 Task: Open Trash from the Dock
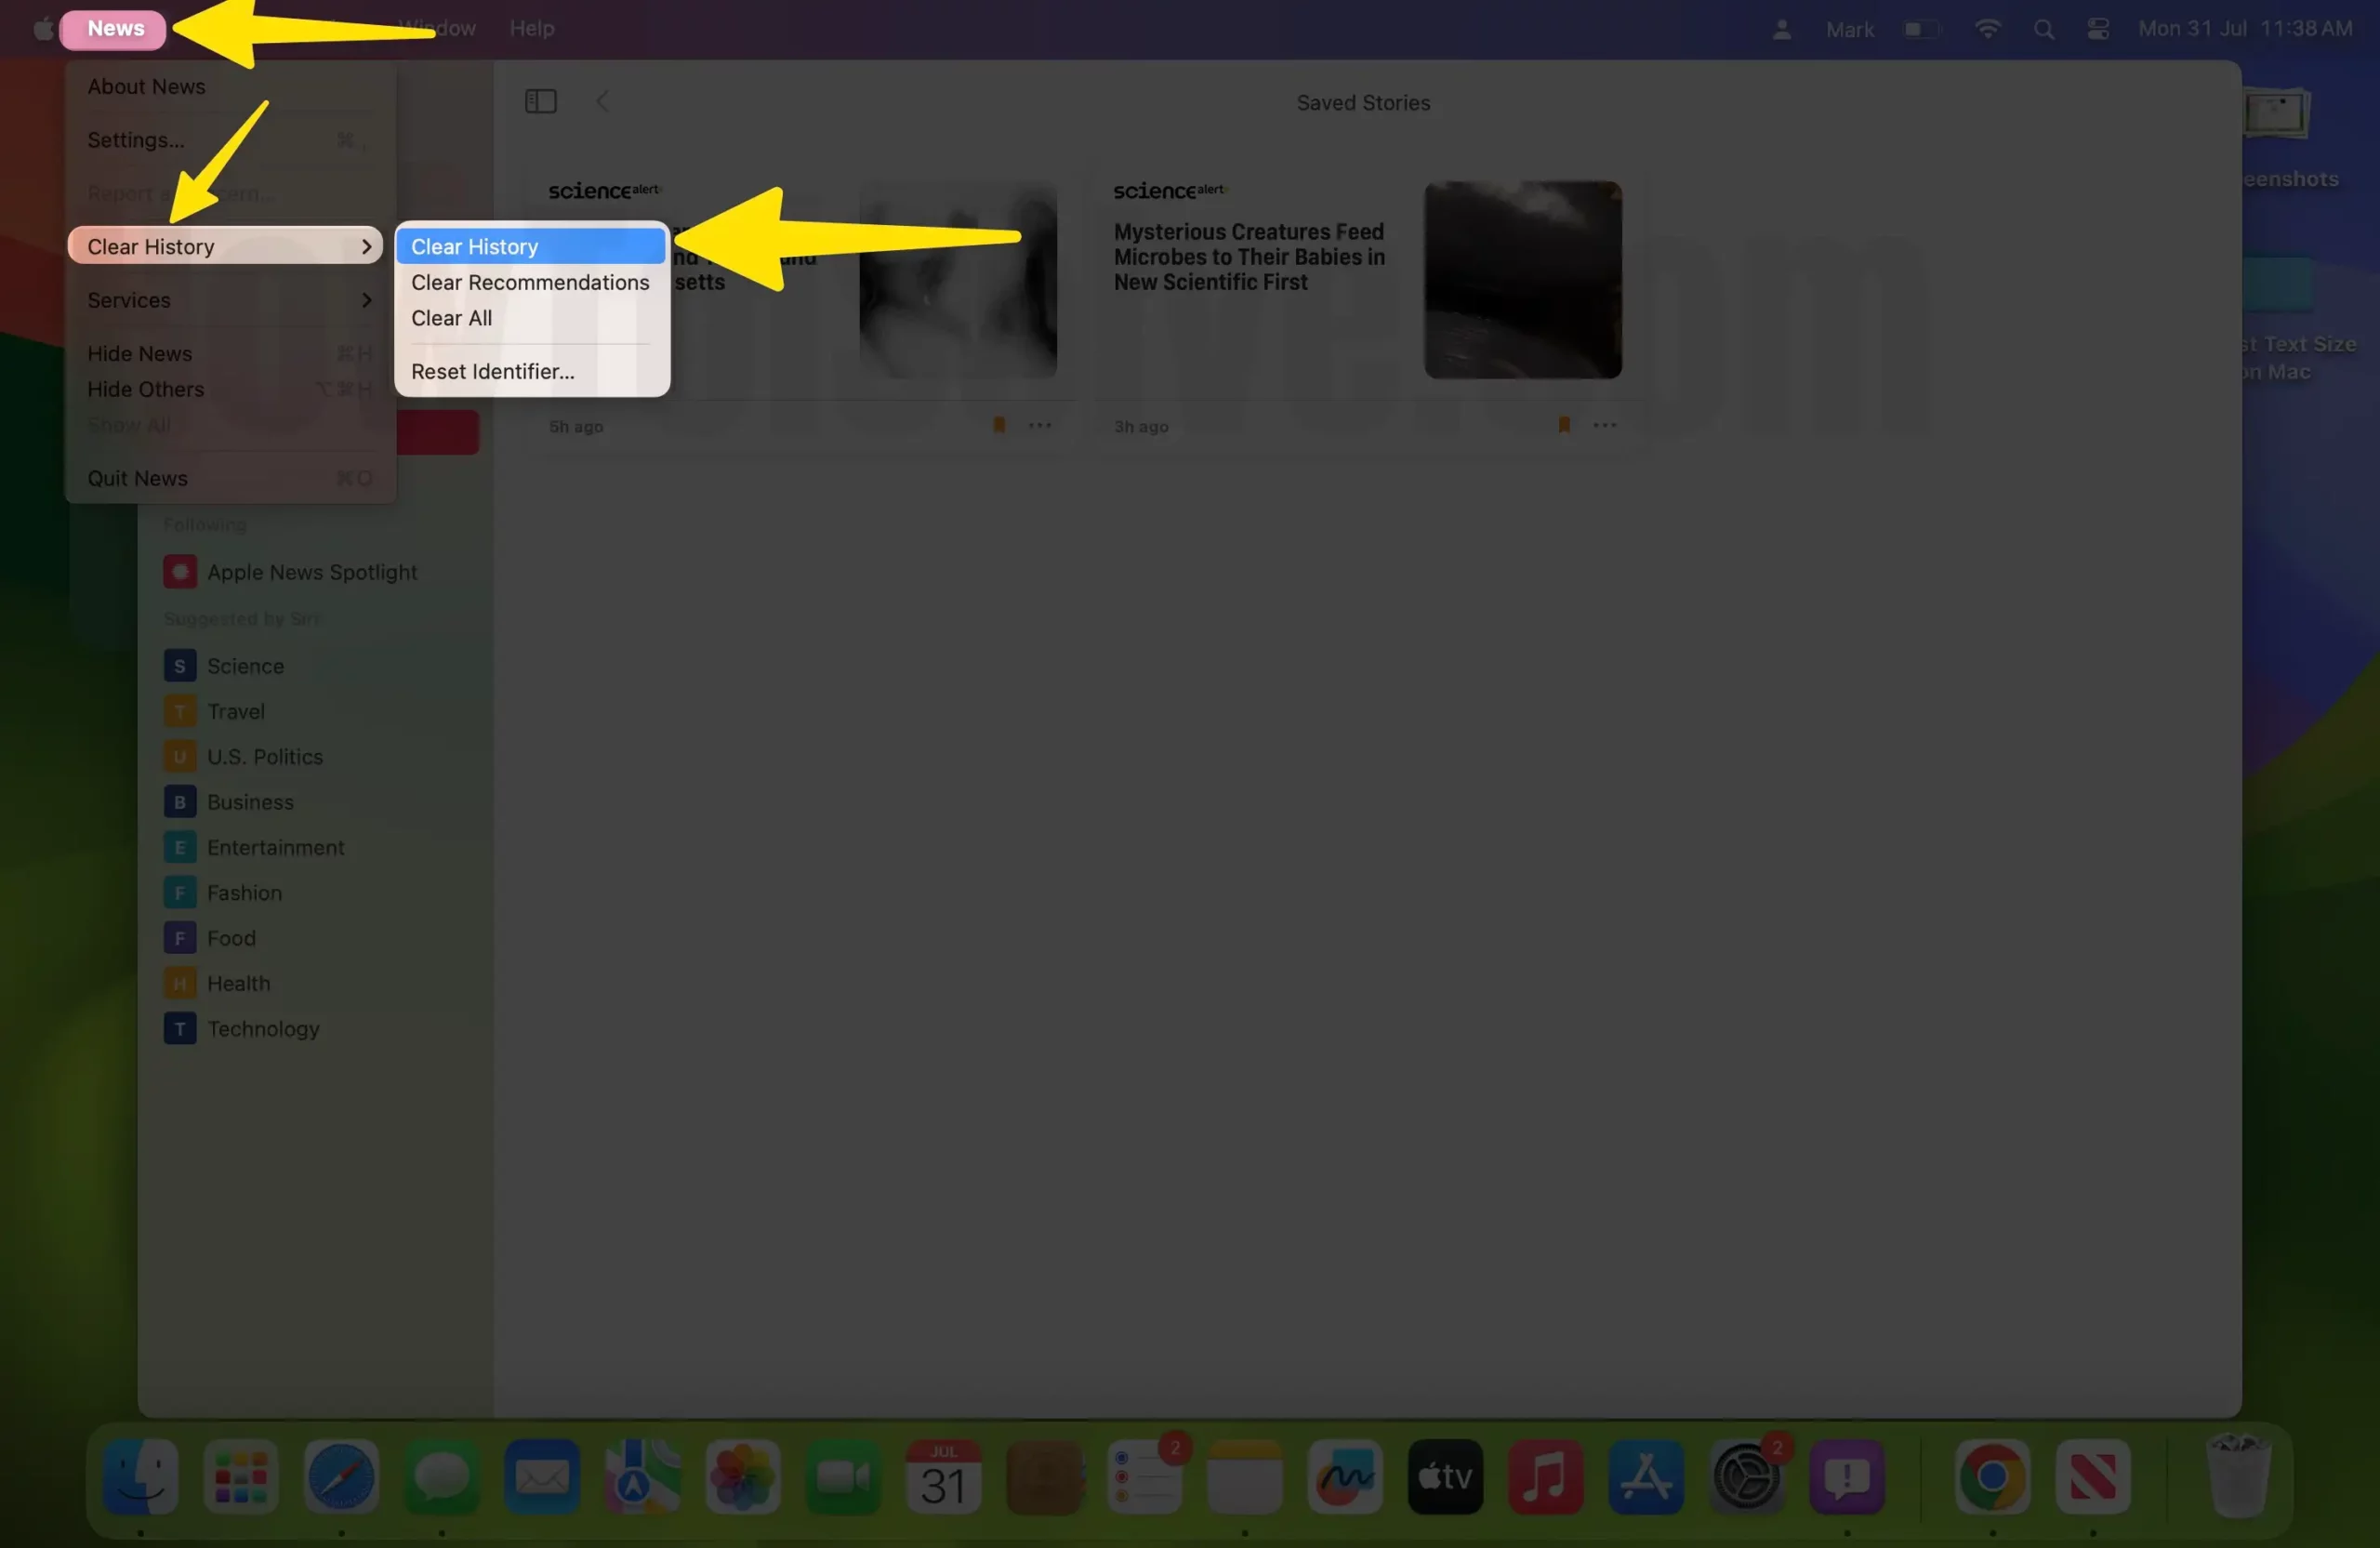[x=2238, y=1477]
